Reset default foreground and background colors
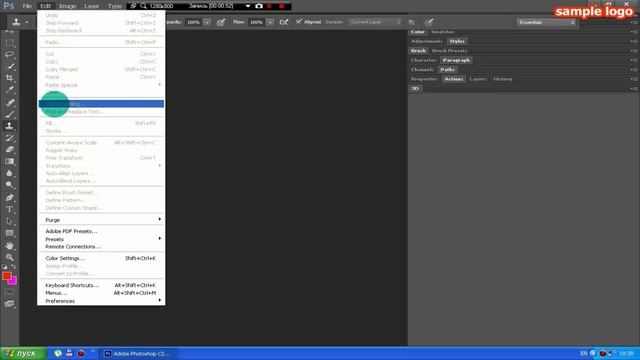This screenshot has width=640, height=360. [4, 267]
